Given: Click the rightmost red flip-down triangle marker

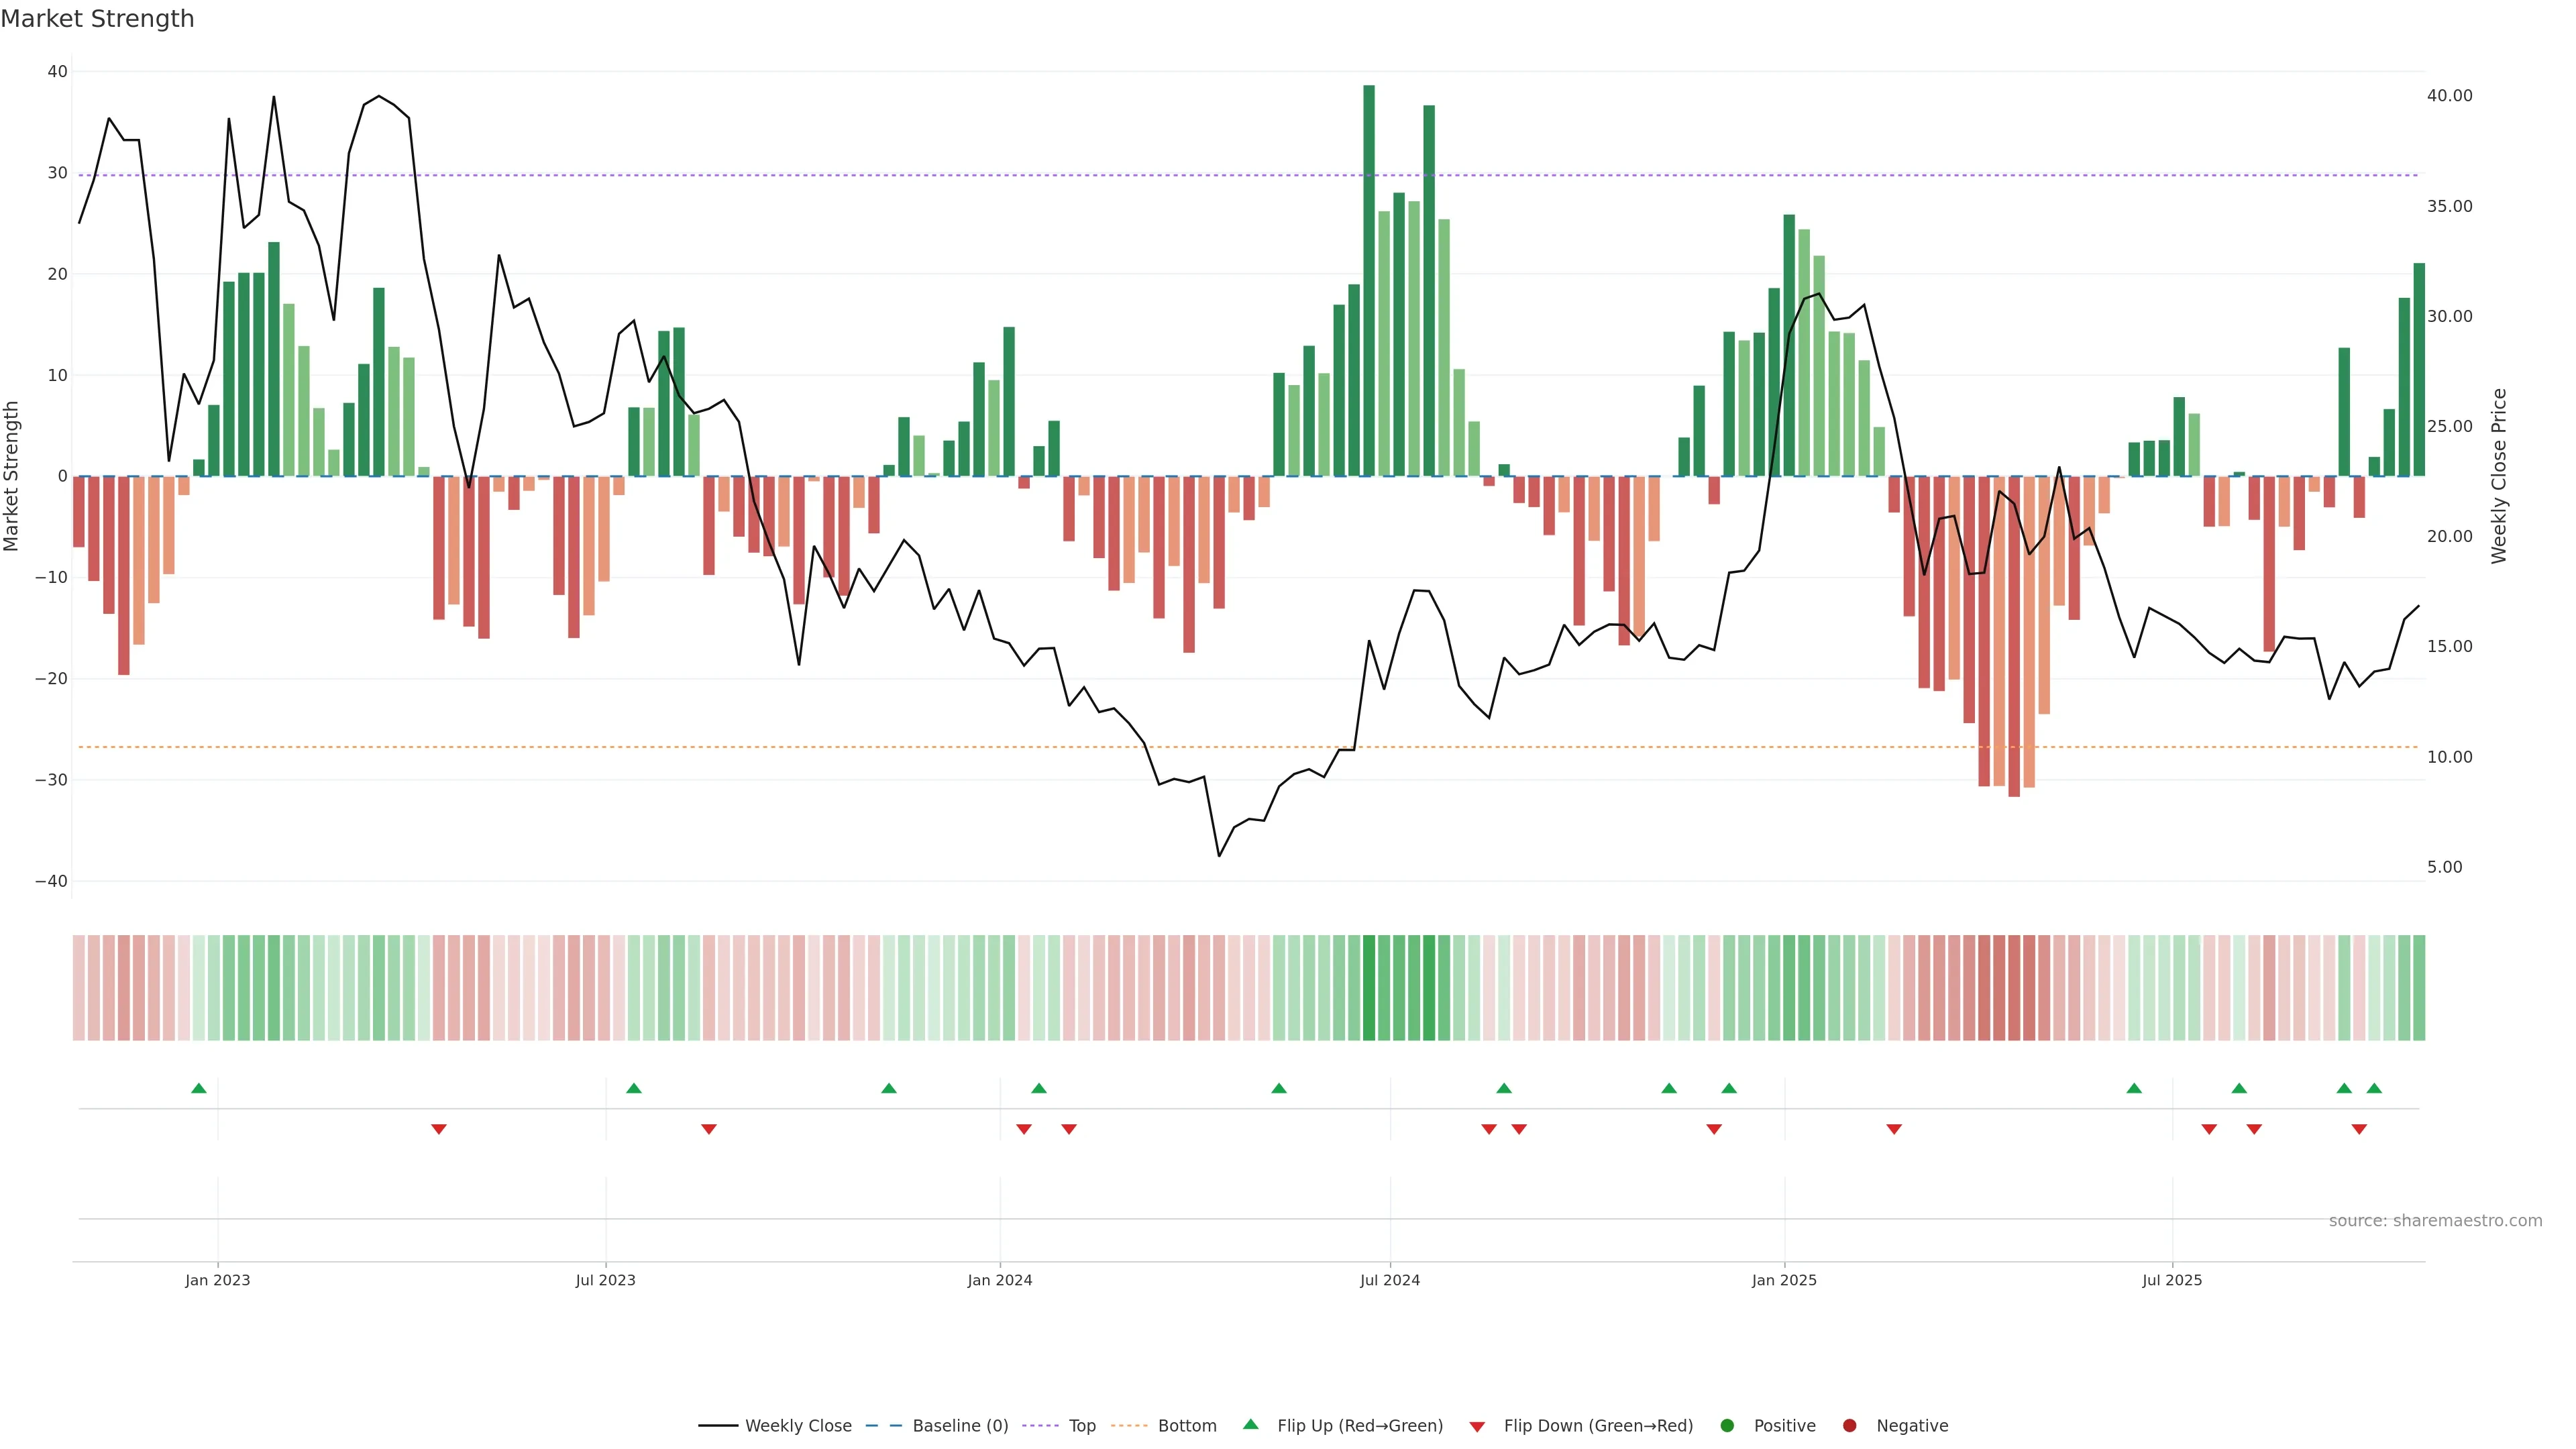Looking at the screenshot, I should coord(2359,1129).
